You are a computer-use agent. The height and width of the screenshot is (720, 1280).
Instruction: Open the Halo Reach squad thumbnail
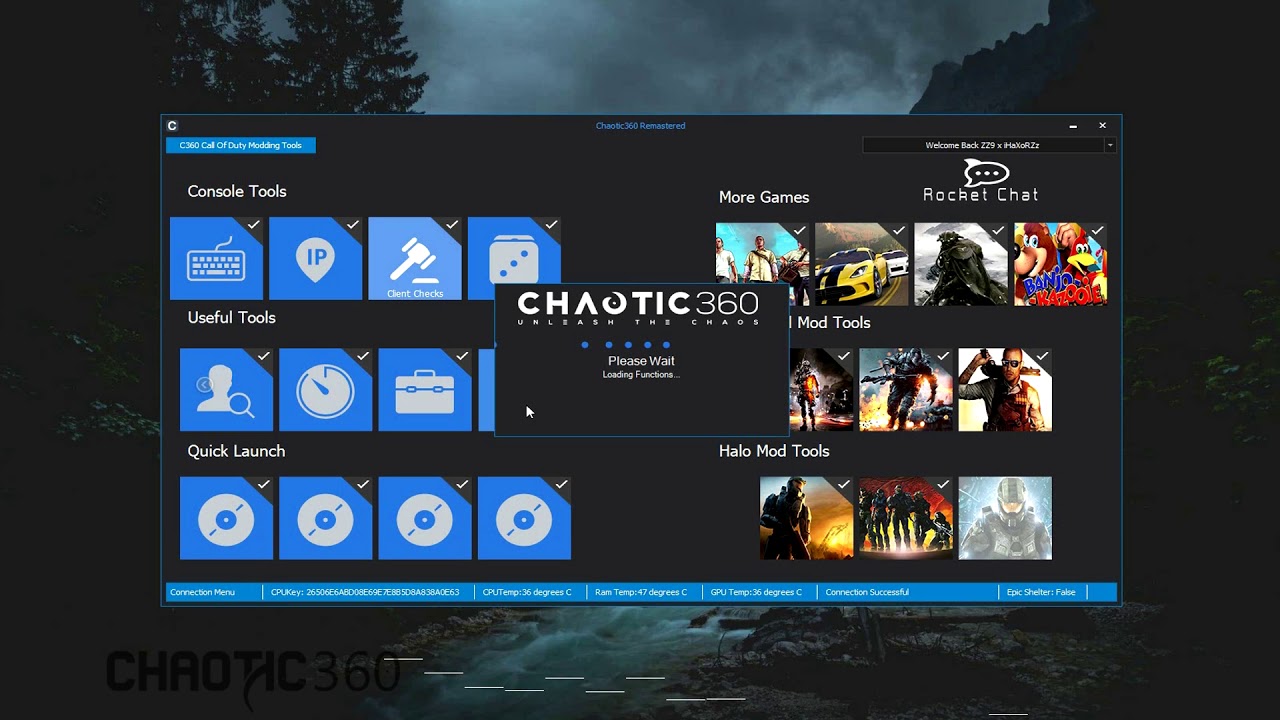905,518
